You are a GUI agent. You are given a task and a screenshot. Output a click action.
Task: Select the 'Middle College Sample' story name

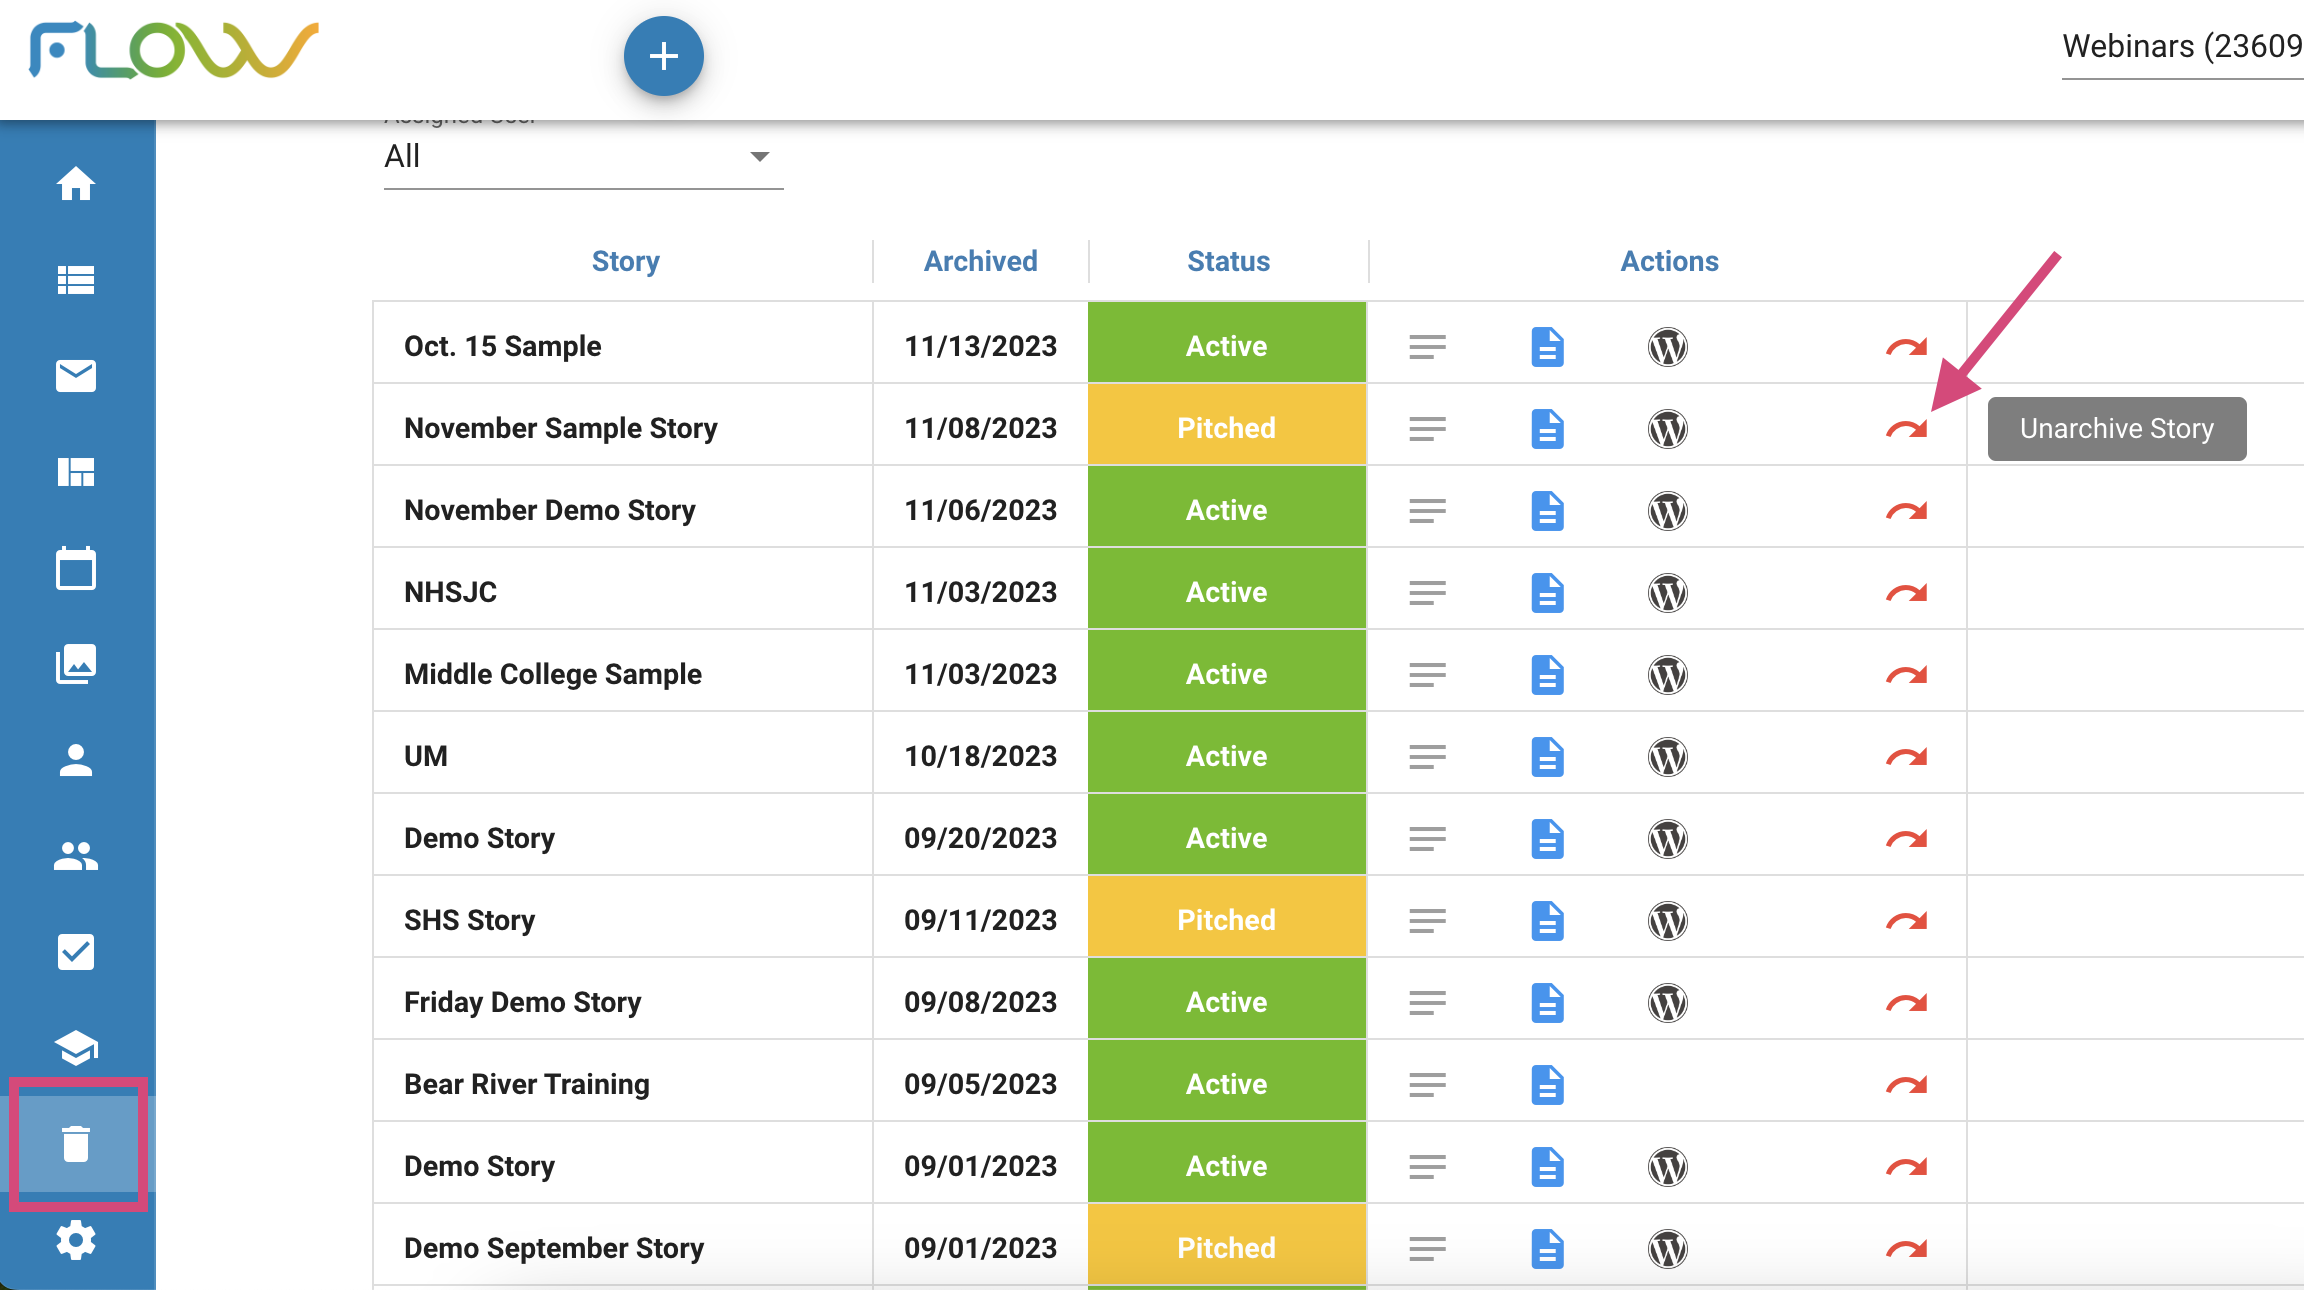pos(553,674)
